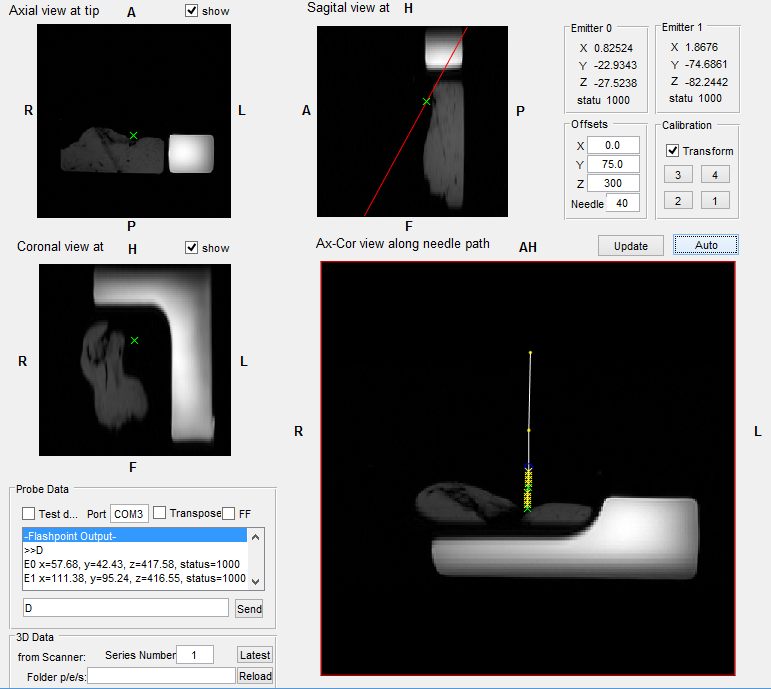Image resolution: width=771 pixels, height=689 pixels.
Task: Click the Update button
Action: point(630,246)
